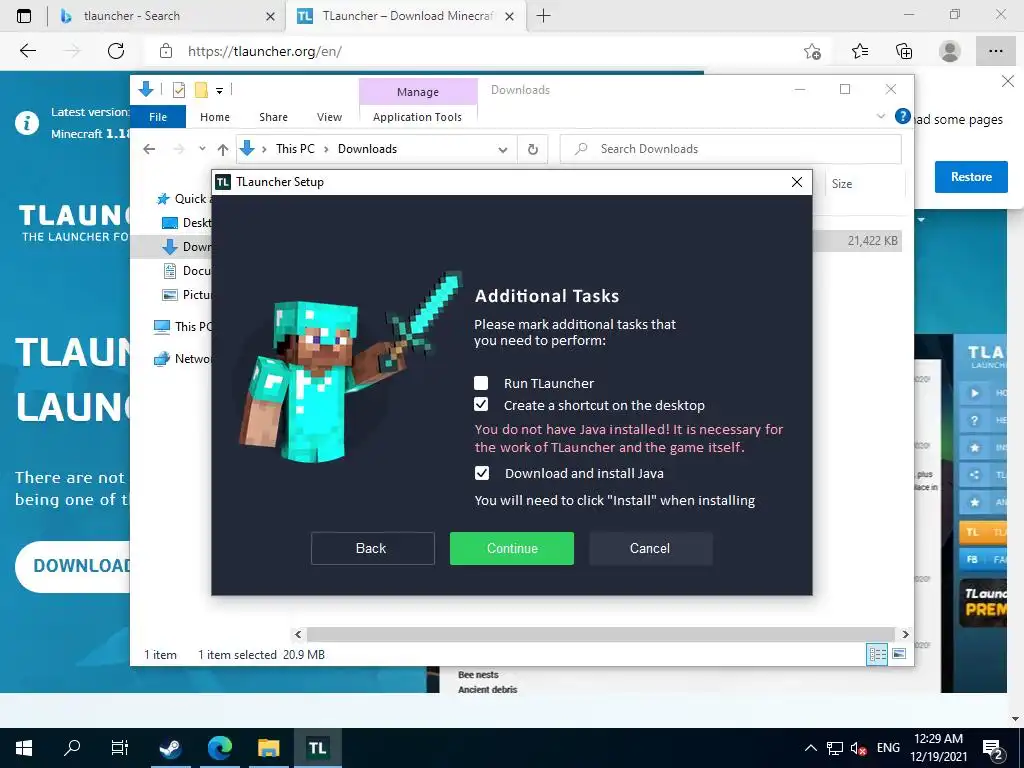Open File Explorer taskbar icon

268,748
